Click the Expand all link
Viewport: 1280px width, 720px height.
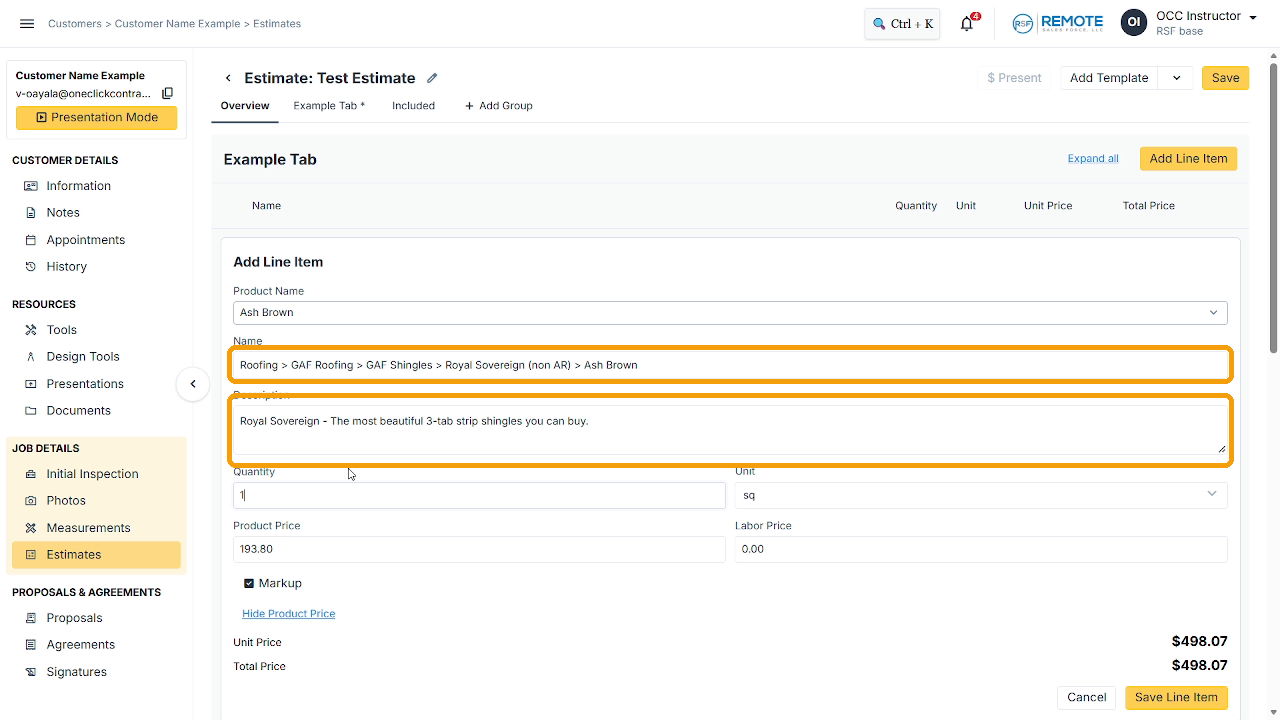[1093, 159]
